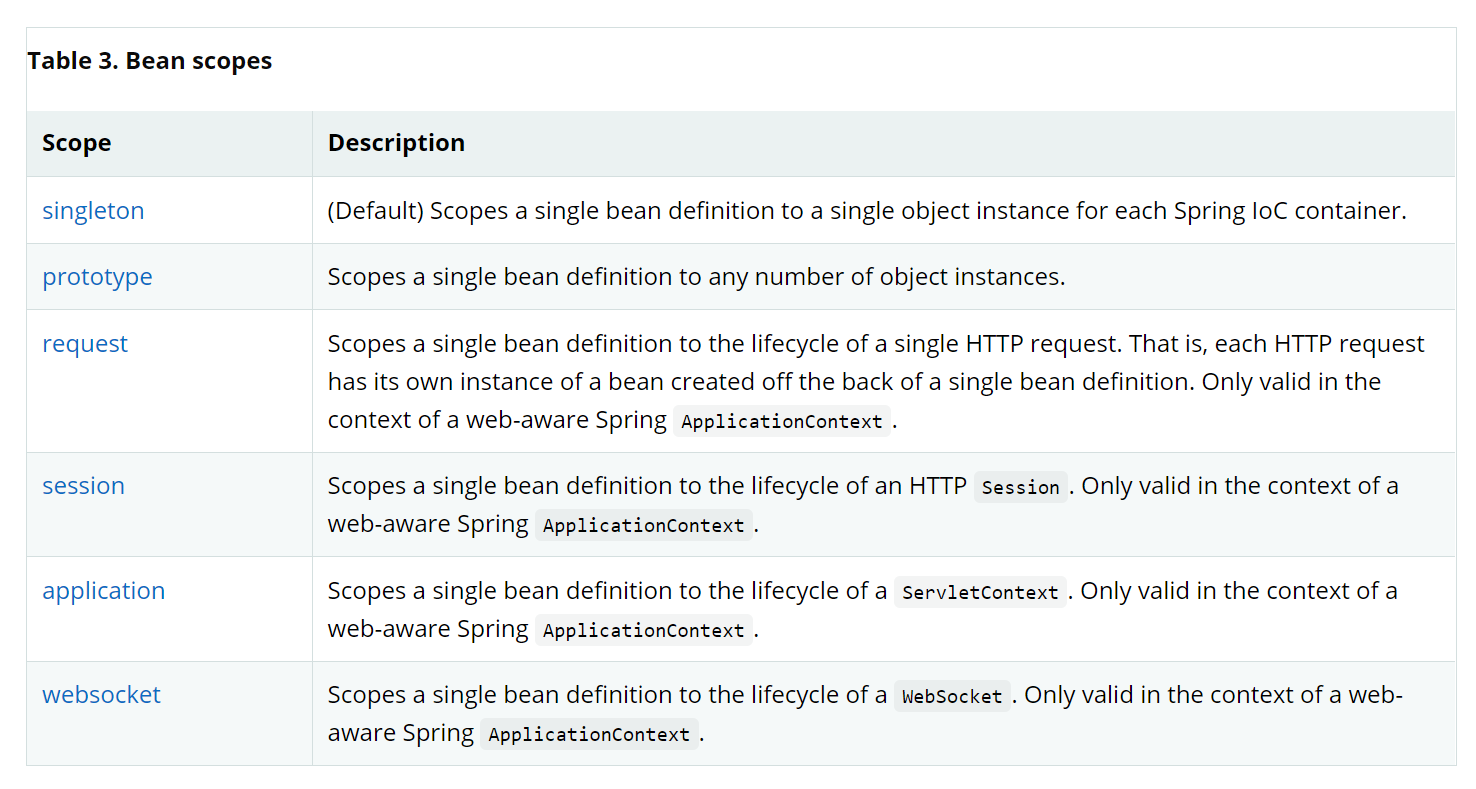Click the prototype row description text
1476x789 pixels.
point(696,277)
